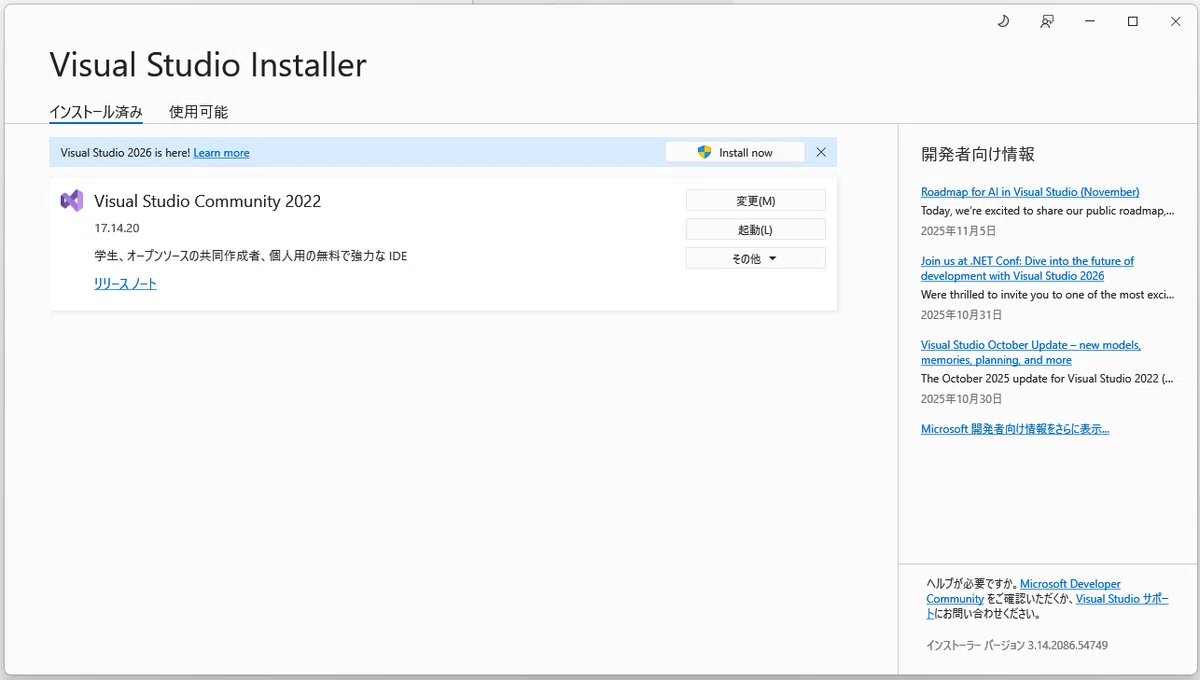Switch to the 使用可能 tab
Screen dimensions: 1200x680
(x=198, y=112)
